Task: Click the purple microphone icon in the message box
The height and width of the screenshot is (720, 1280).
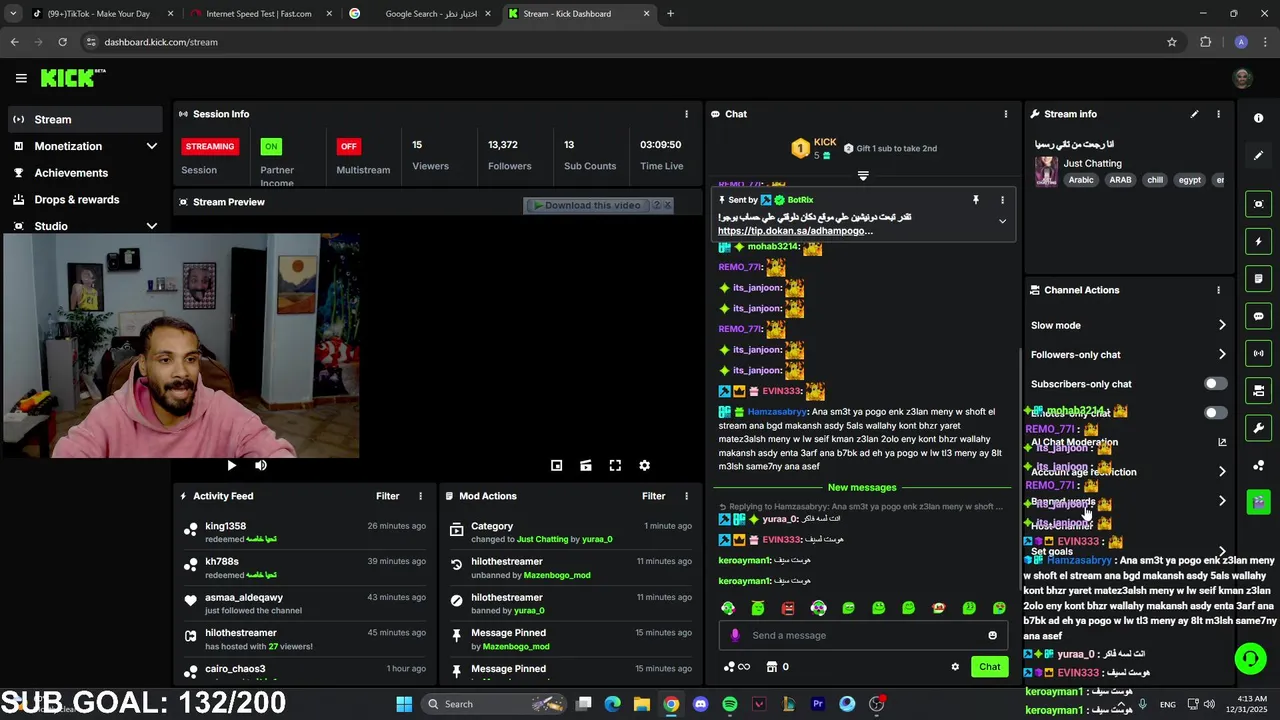Action: coord(735,635)
